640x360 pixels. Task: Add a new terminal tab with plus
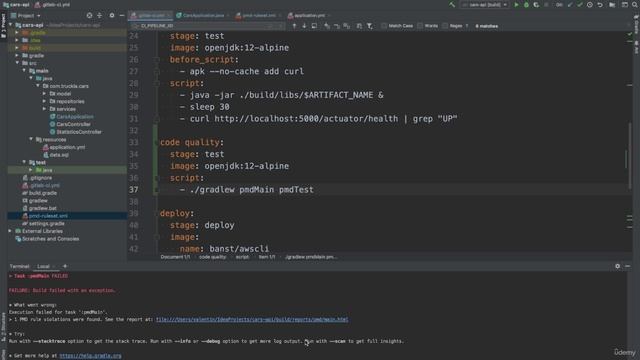click(65, 266)
